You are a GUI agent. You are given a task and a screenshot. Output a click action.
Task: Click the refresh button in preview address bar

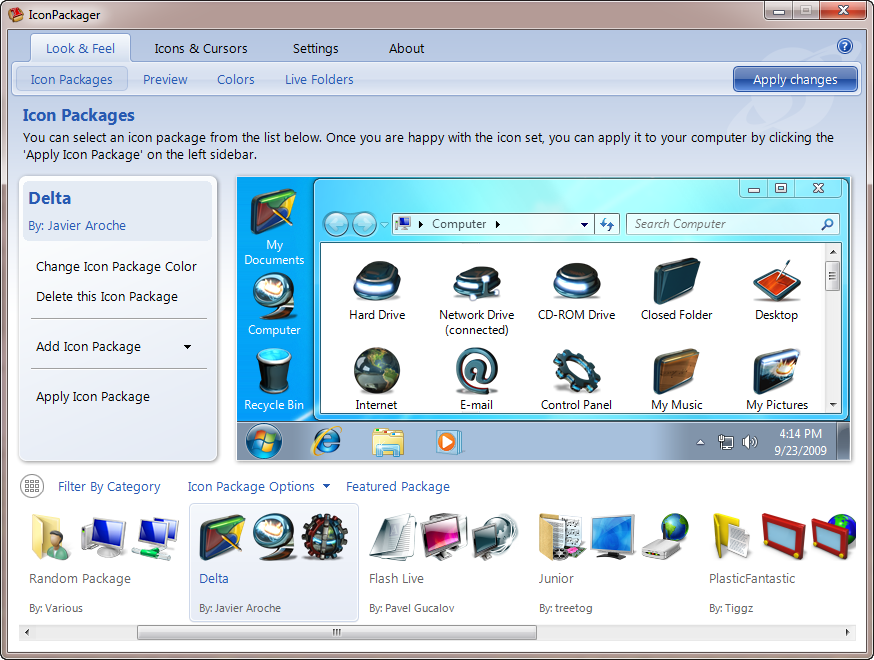click(x=607, y=224)
